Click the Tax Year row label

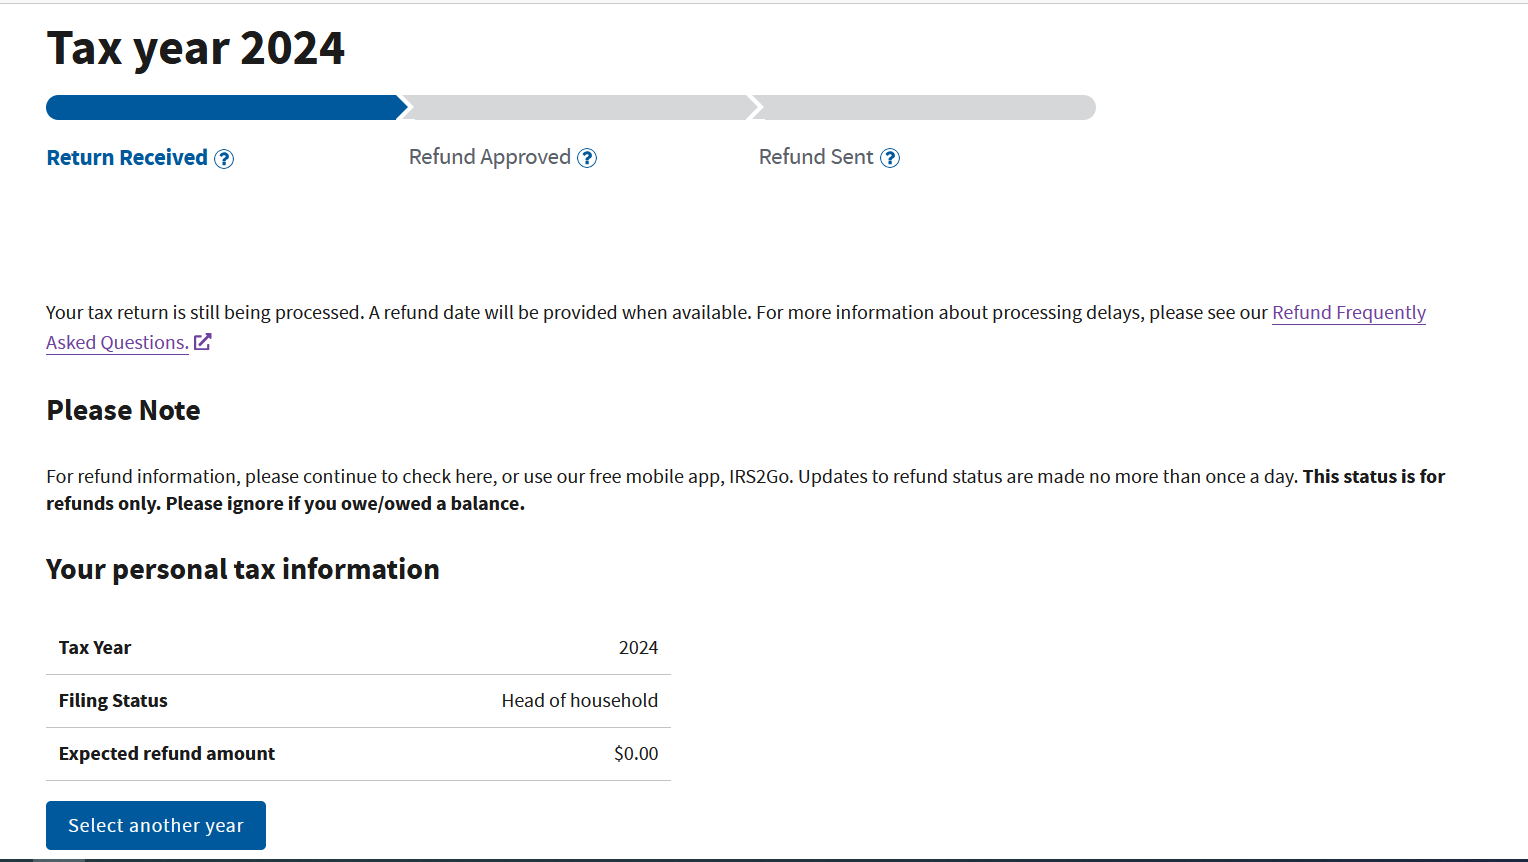click(95, 648)
